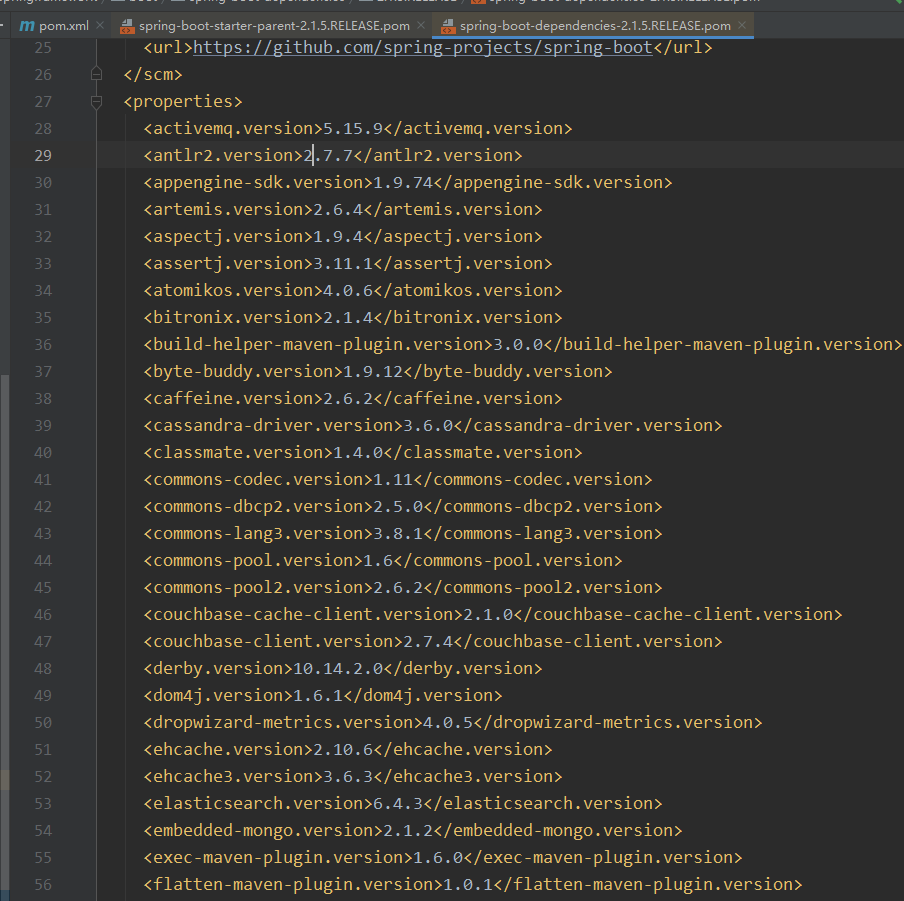
Task: Click the exec-maven-plugin.version 1.6.0 line
Action: (x=443, y=858)
